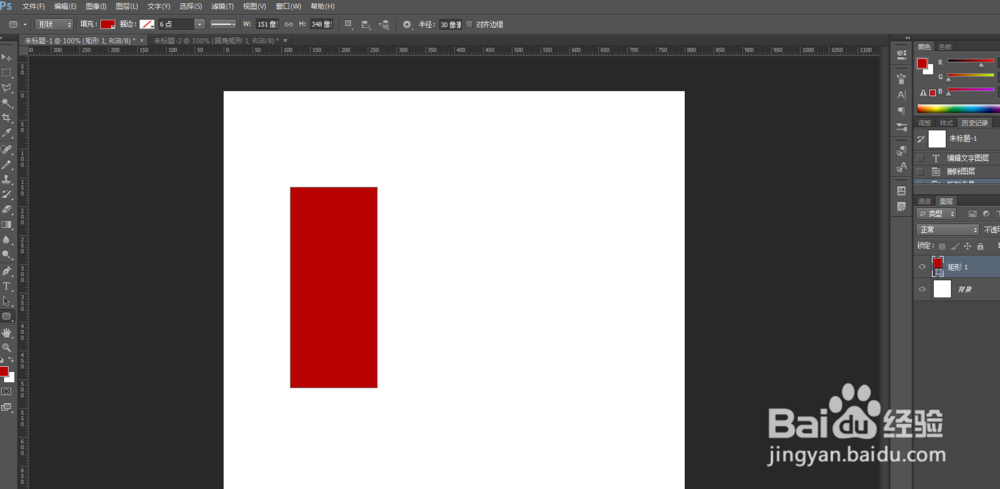This screenshot has height=489, width=1000.
Task: Toggle lock position for layer
Action: tap(967, 246)
